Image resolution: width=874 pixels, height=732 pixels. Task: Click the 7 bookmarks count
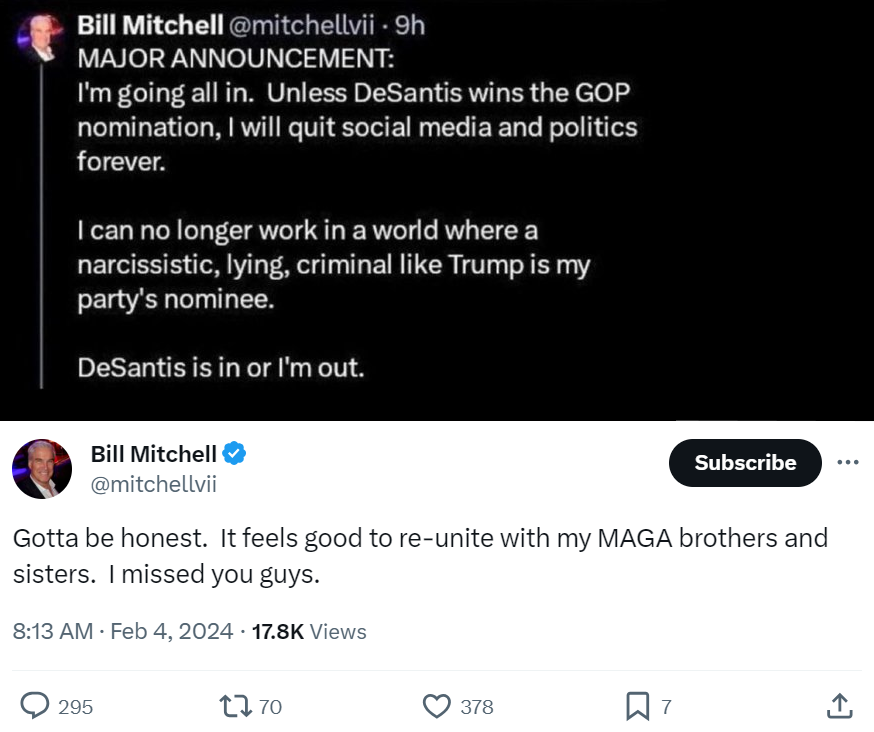click(x=666, y=707)
